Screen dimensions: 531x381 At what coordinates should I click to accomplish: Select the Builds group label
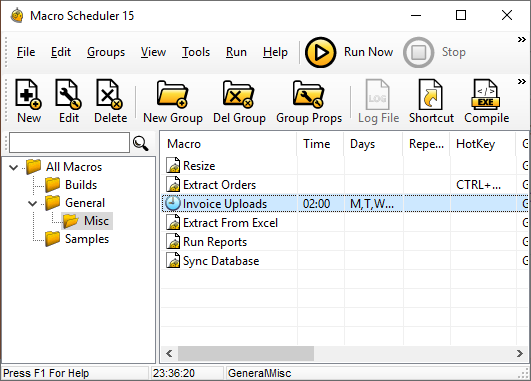(81, 185)
